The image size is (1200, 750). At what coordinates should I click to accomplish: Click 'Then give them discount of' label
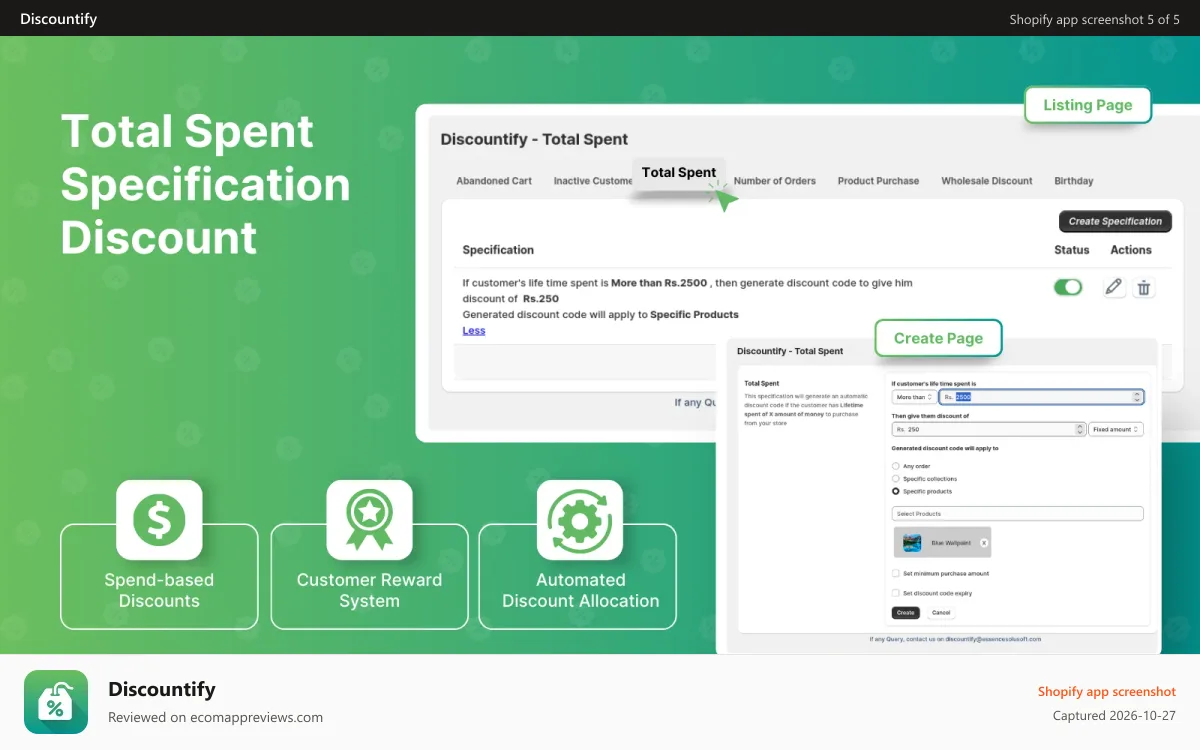pyautogui.click(x=930, y=416)
